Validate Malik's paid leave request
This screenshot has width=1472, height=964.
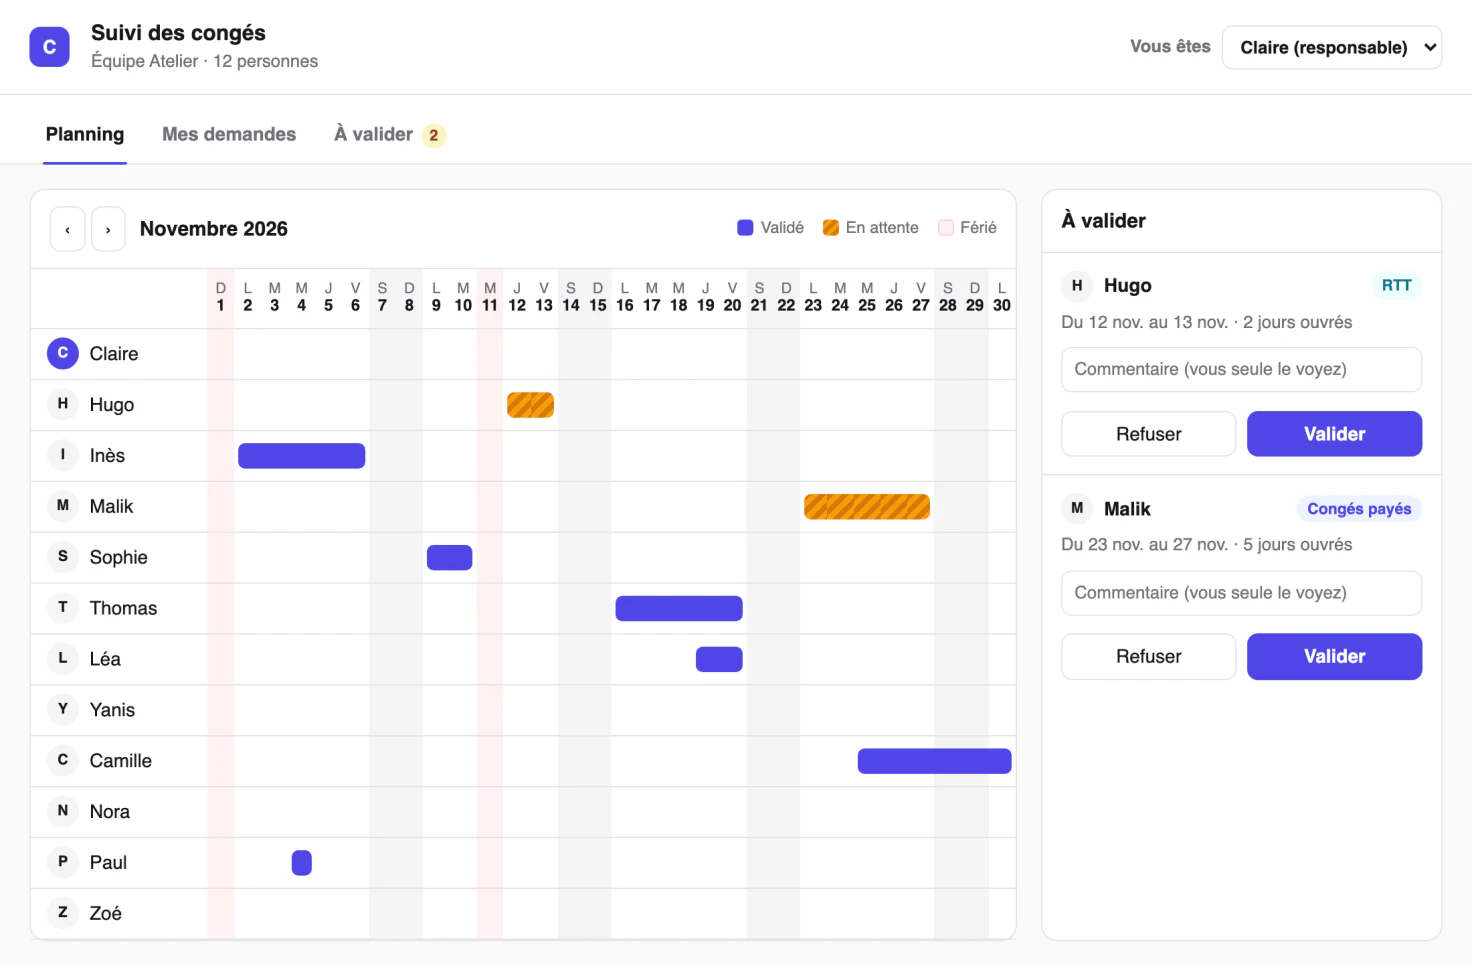tap(1334, 657)
